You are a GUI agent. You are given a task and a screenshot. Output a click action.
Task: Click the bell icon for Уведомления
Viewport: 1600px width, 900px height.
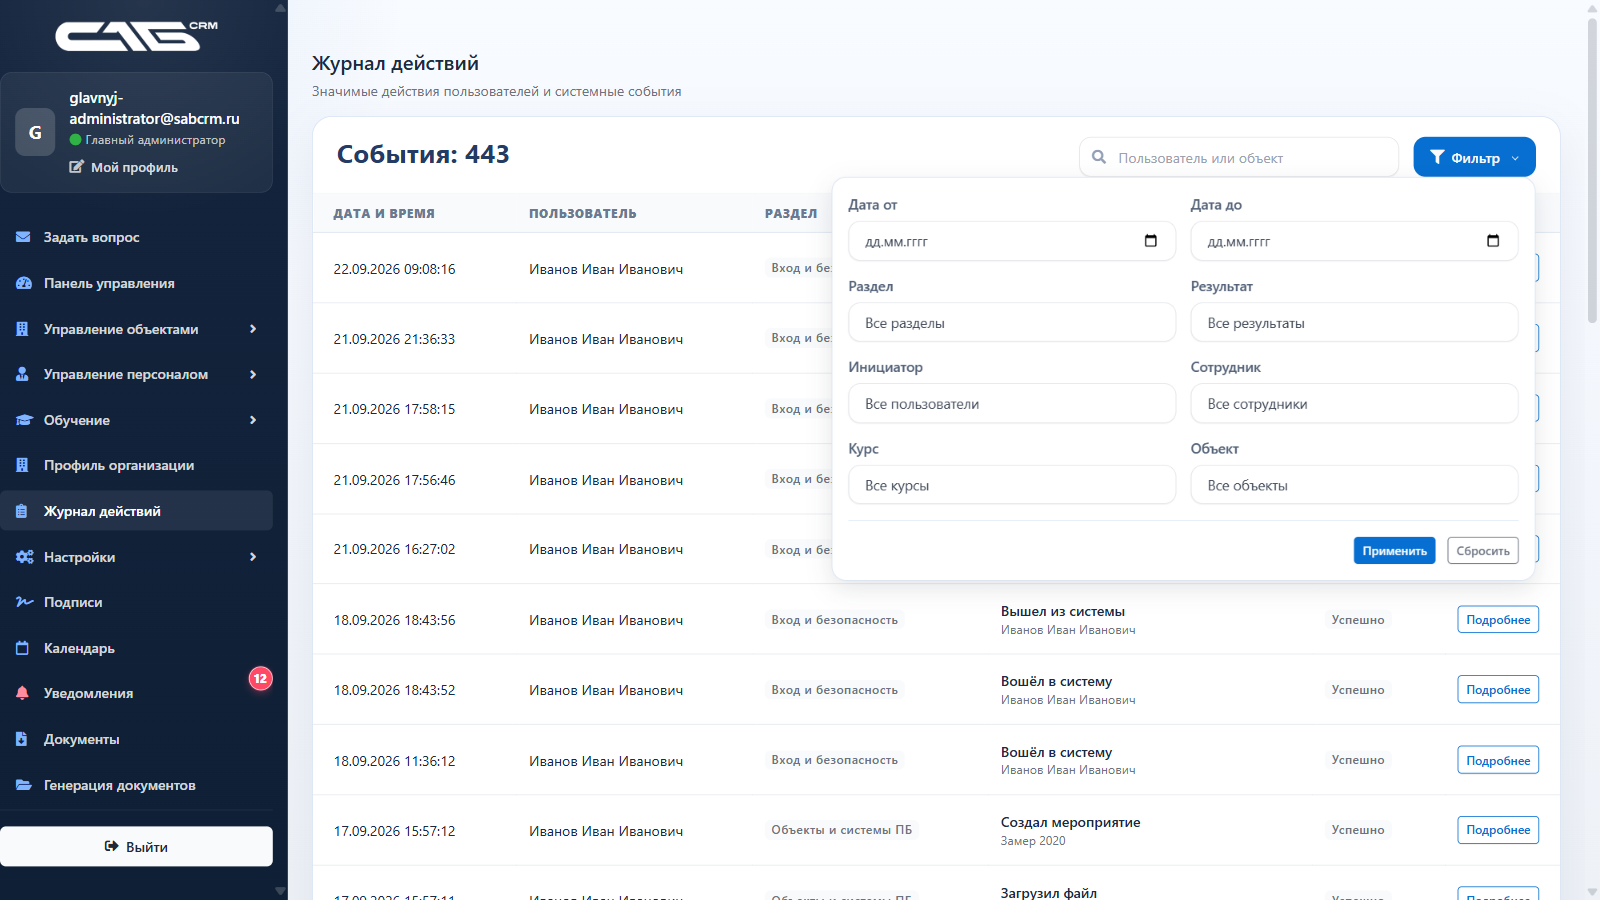coord(23,693)
